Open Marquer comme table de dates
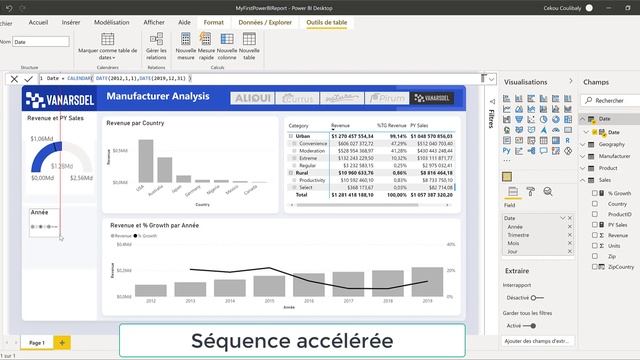Viewport: 640px width, 360px height. pyautogui.click(x=107, y=46)
